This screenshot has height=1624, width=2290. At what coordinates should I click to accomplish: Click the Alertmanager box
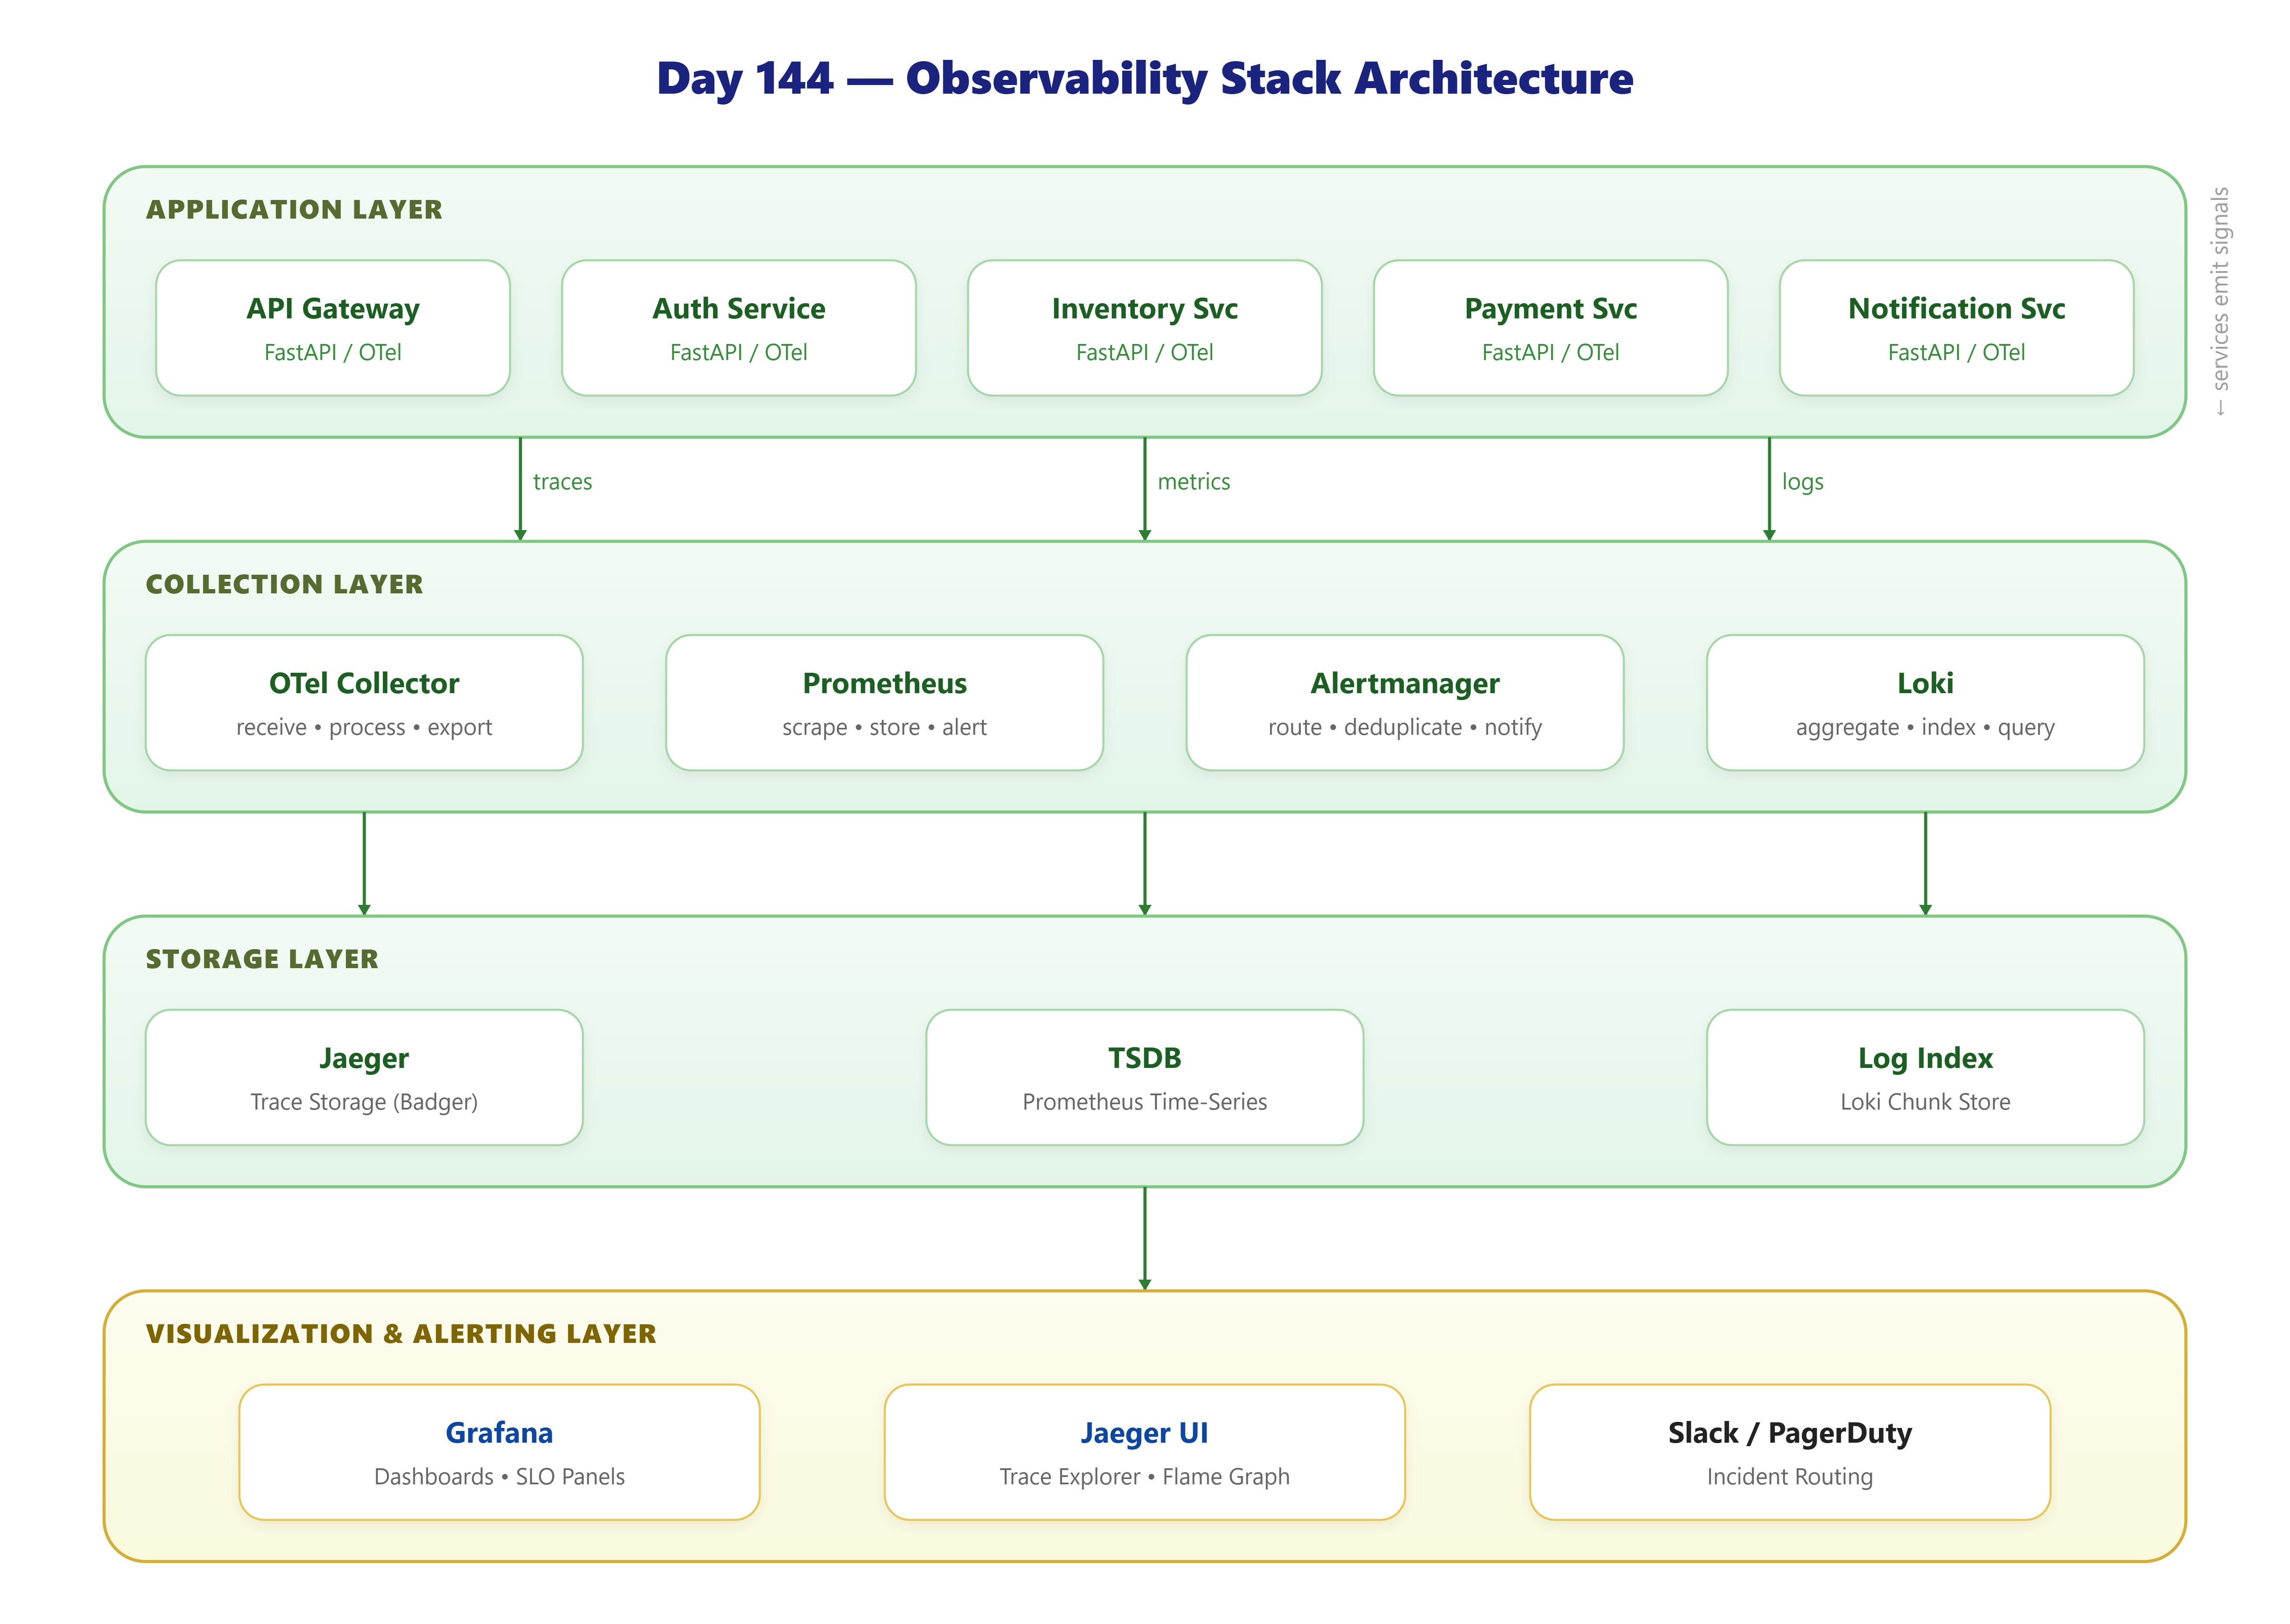[x=1405, y=703]
